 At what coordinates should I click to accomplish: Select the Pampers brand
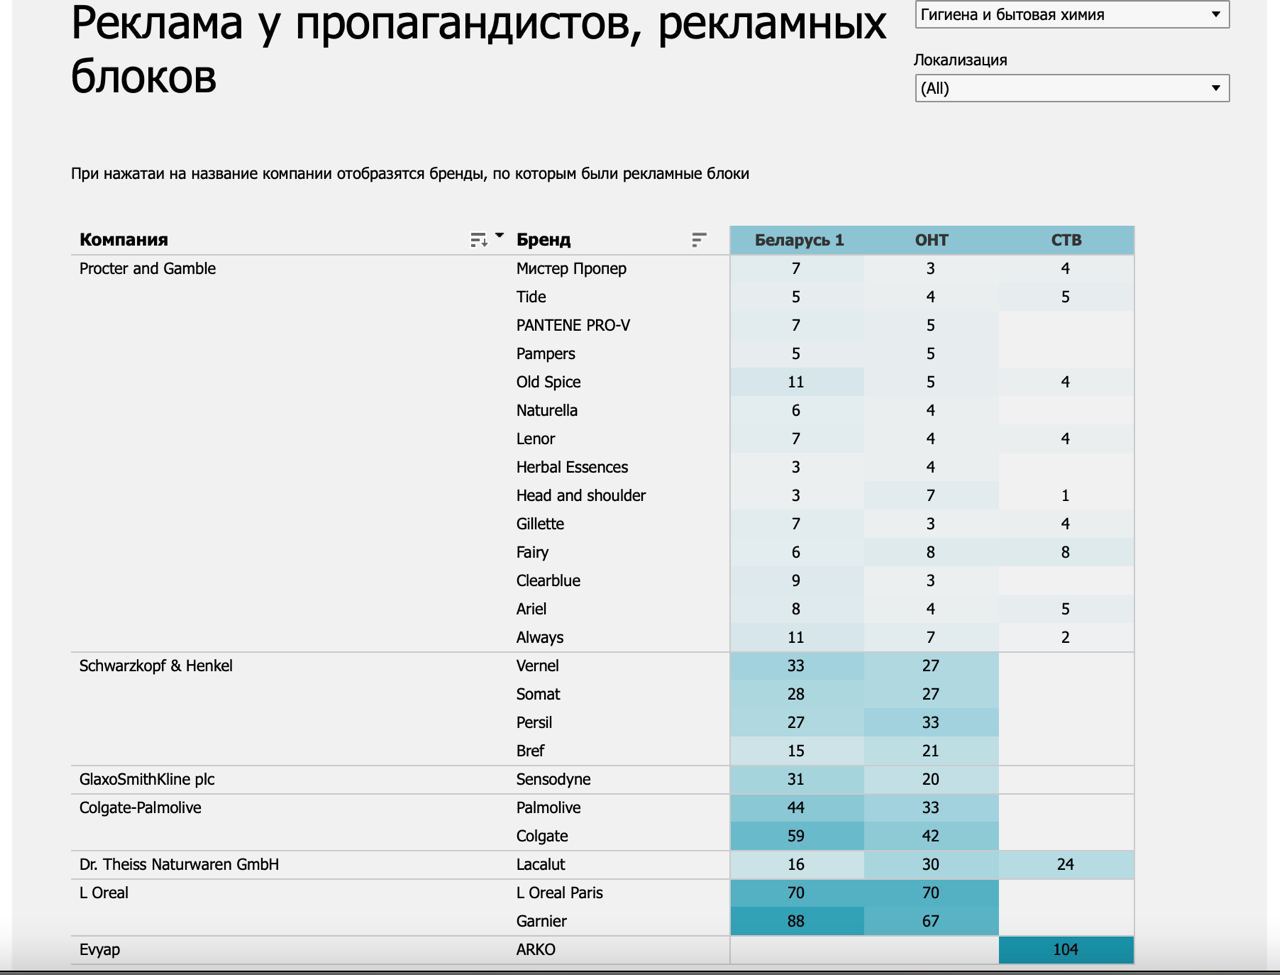[x=546, y=354]
